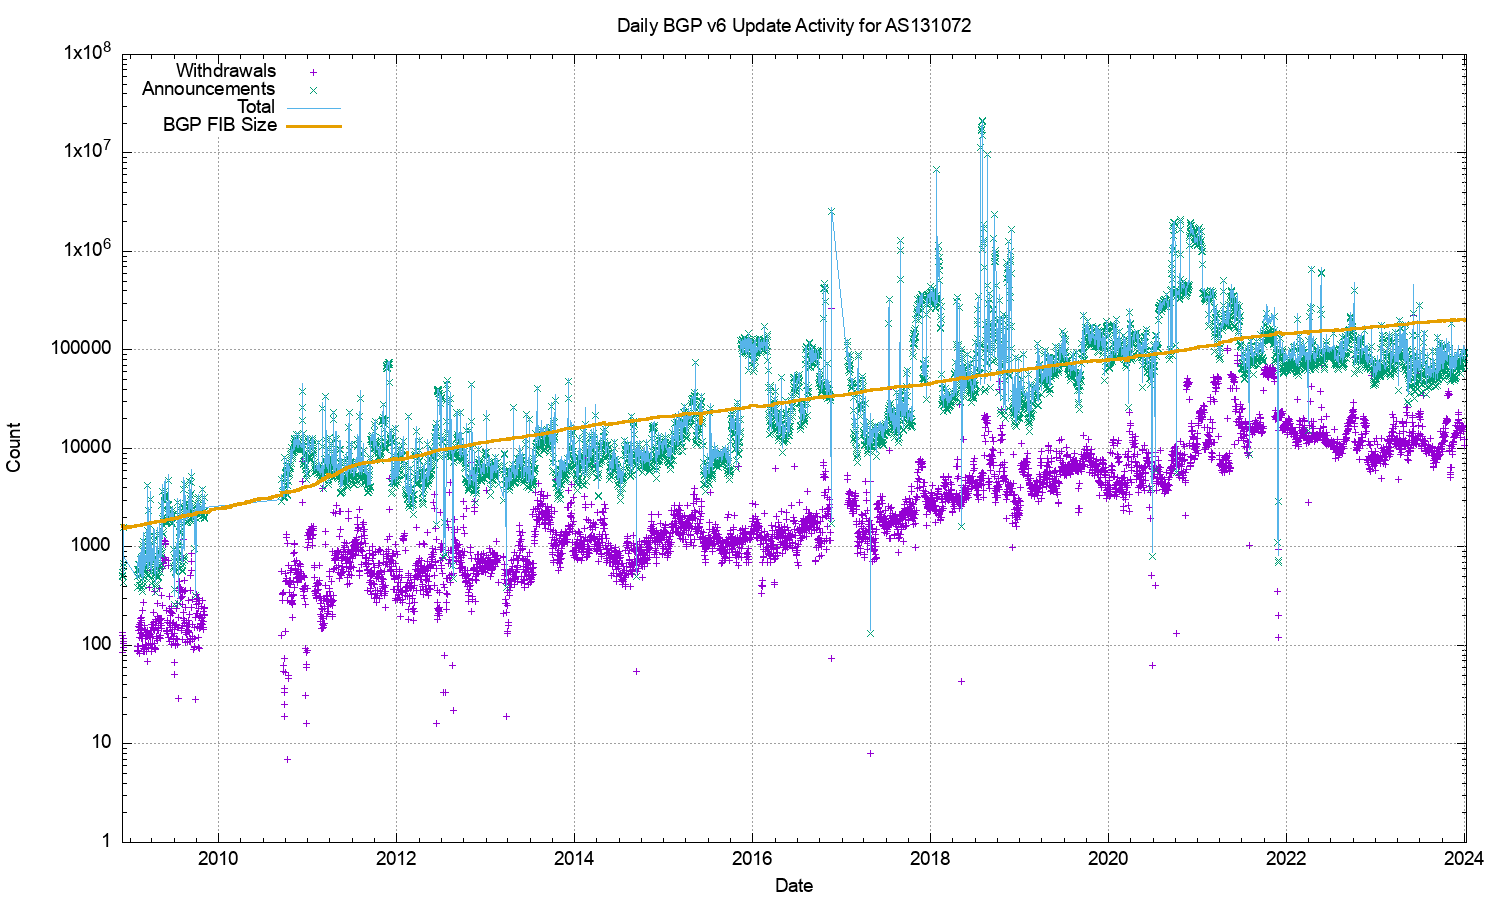Click the blue Total legend line sample
Screen dimensions: 1500x900
coord(313,108)
